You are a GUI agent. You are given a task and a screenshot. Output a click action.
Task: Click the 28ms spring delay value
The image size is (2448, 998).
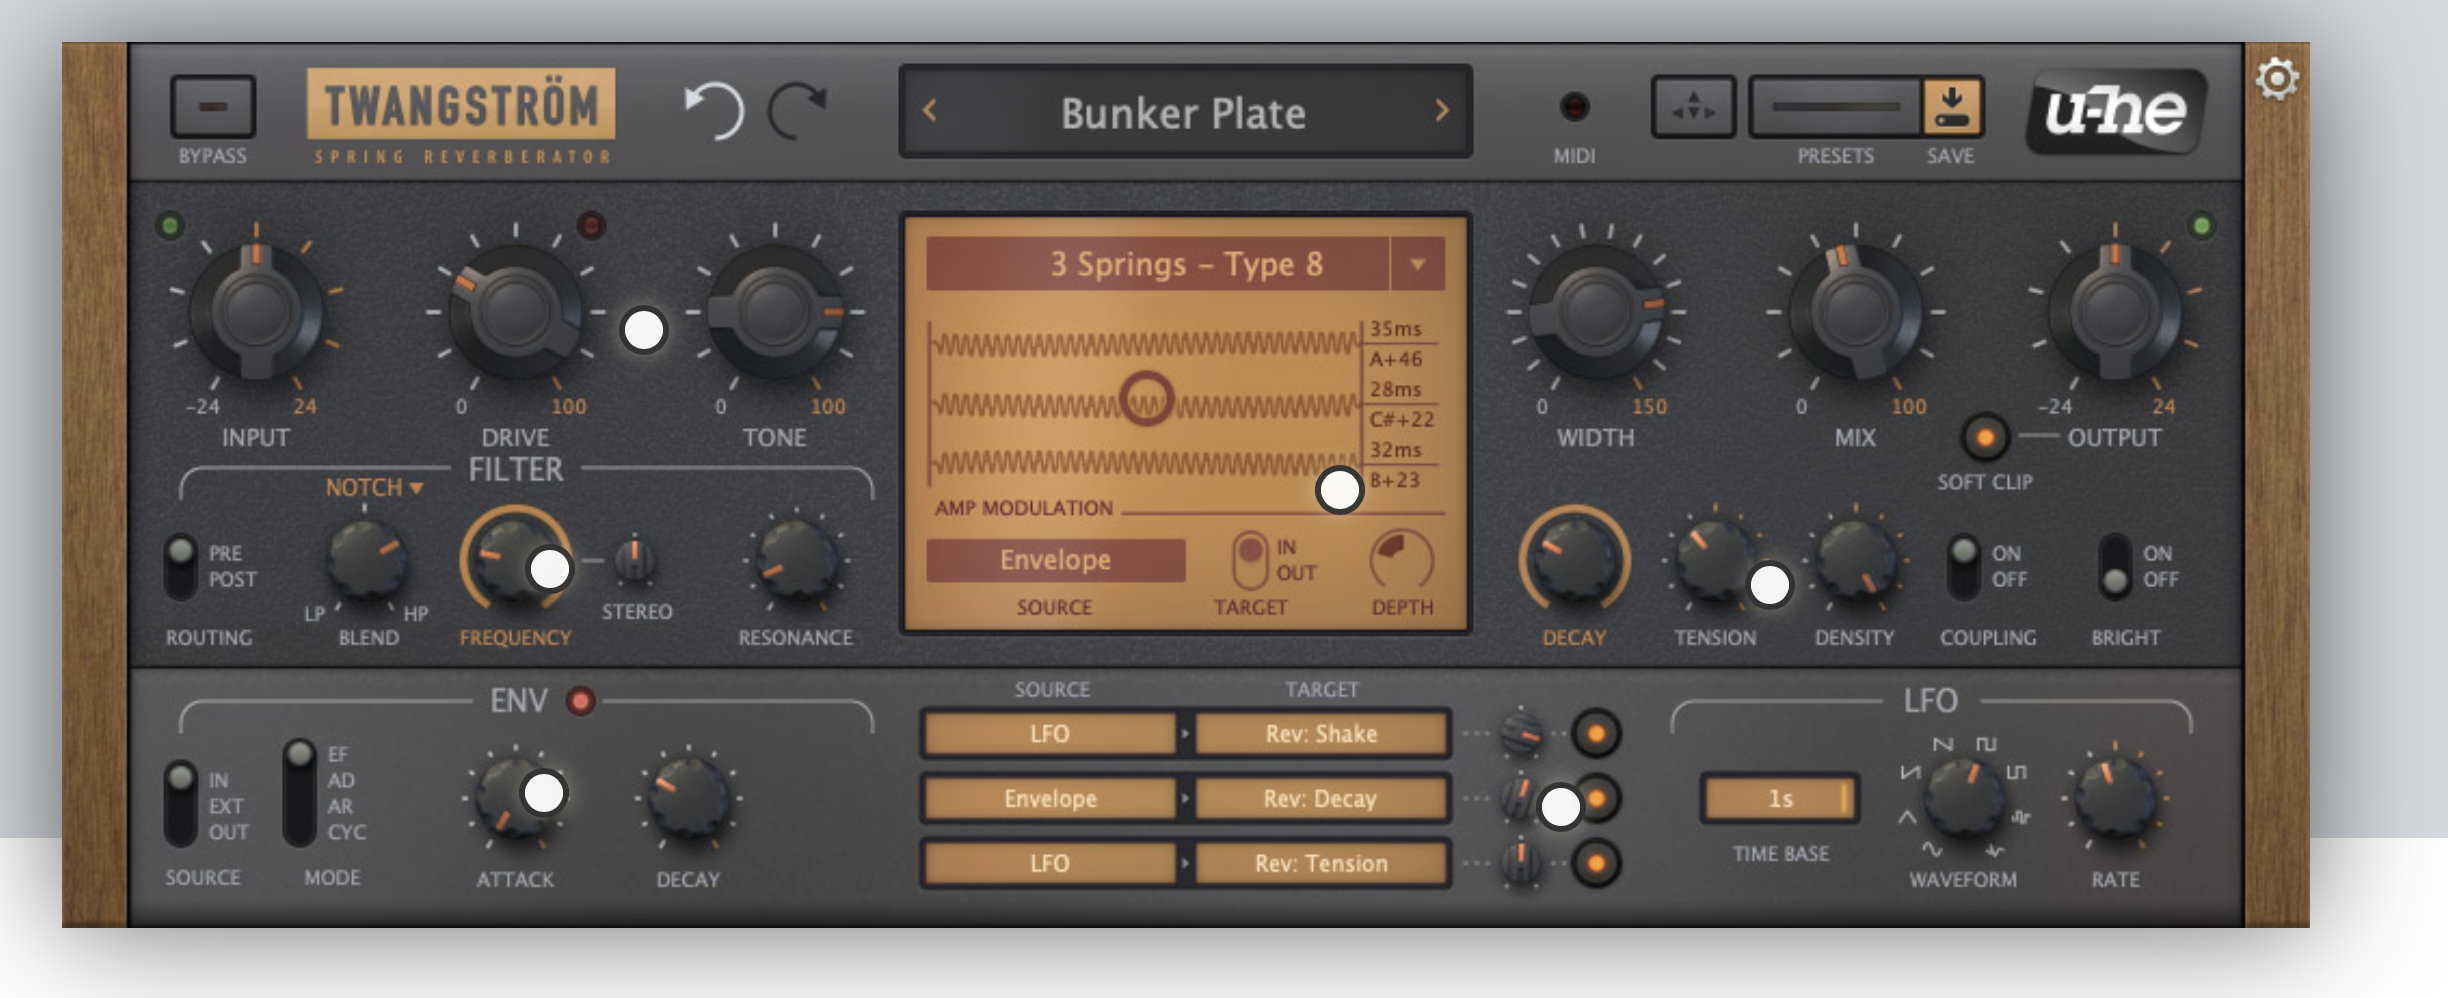(1395, 389)
